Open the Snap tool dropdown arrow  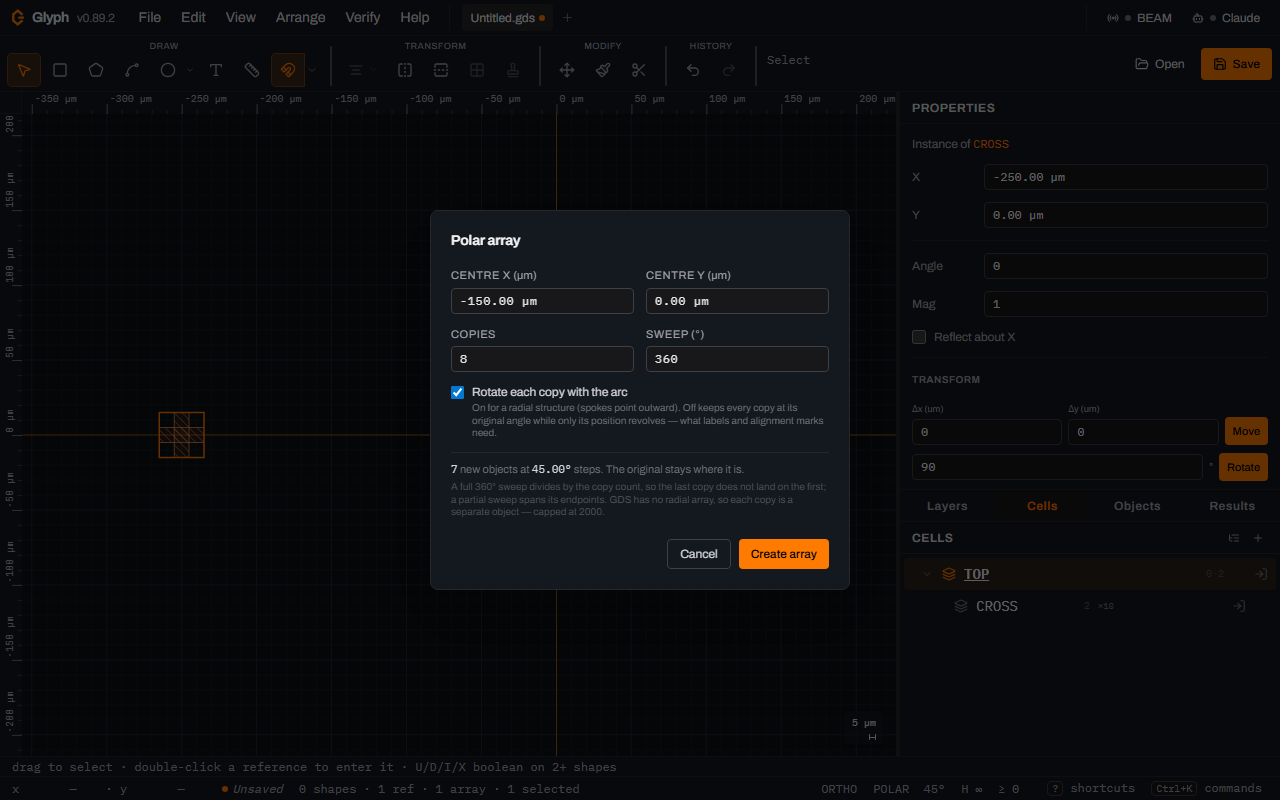click(x=312, y=70)
